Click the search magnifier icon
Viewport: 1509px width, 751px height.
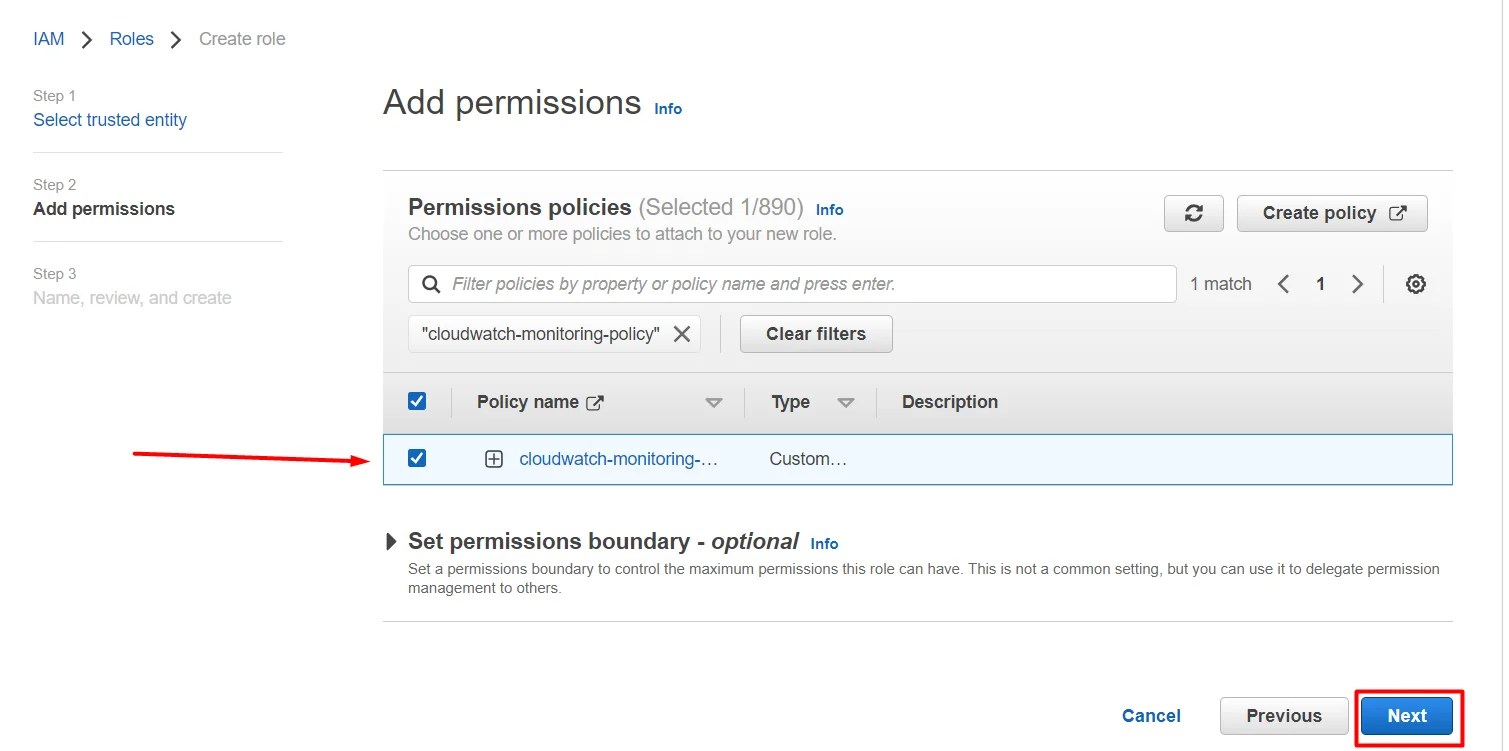pyautogui.click(x=430, y=284)
